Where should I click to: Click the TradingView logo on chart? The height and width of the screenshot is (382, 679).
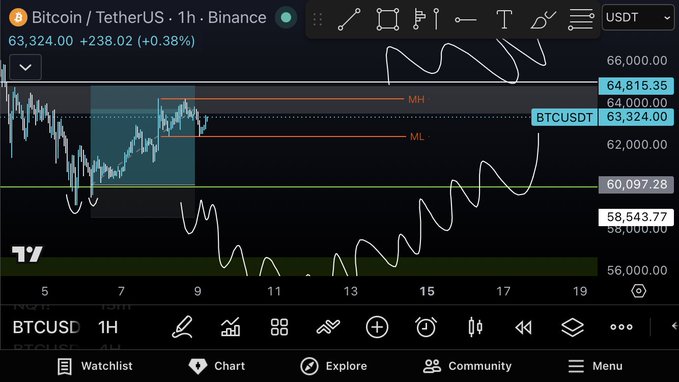(x=27, y=254)
